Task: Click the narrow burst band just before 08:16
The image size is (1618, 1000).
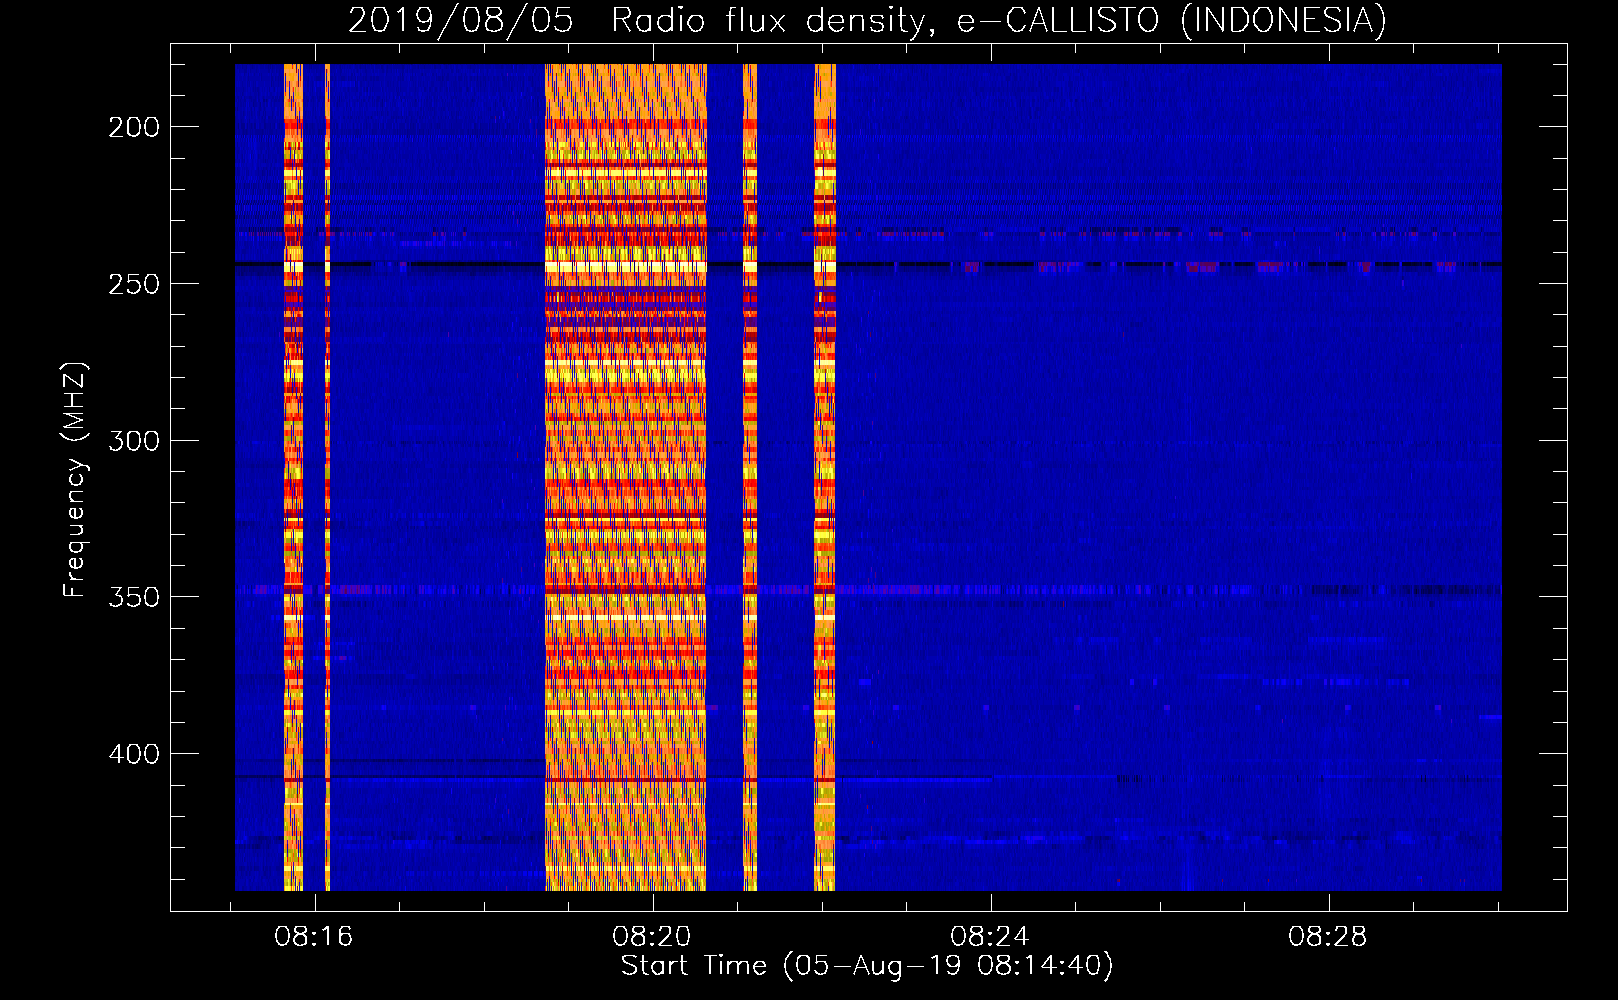Action: coord(293,477)
